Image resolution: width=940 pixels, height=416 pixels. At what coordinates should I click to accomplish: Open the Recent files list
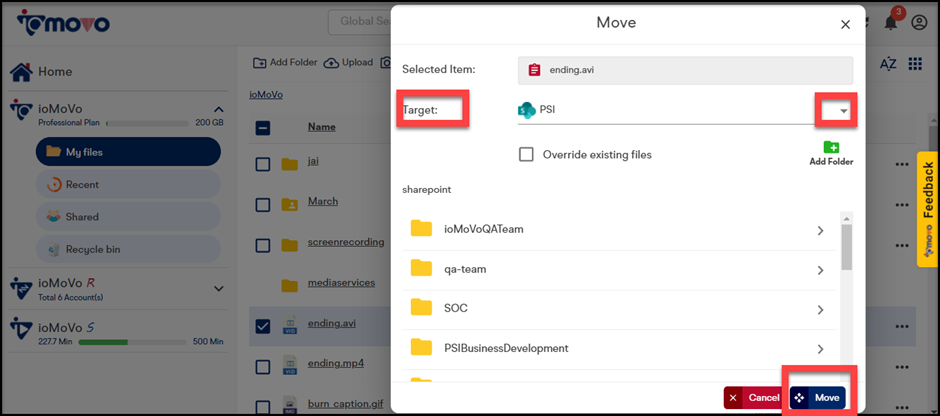pos(128,185)
